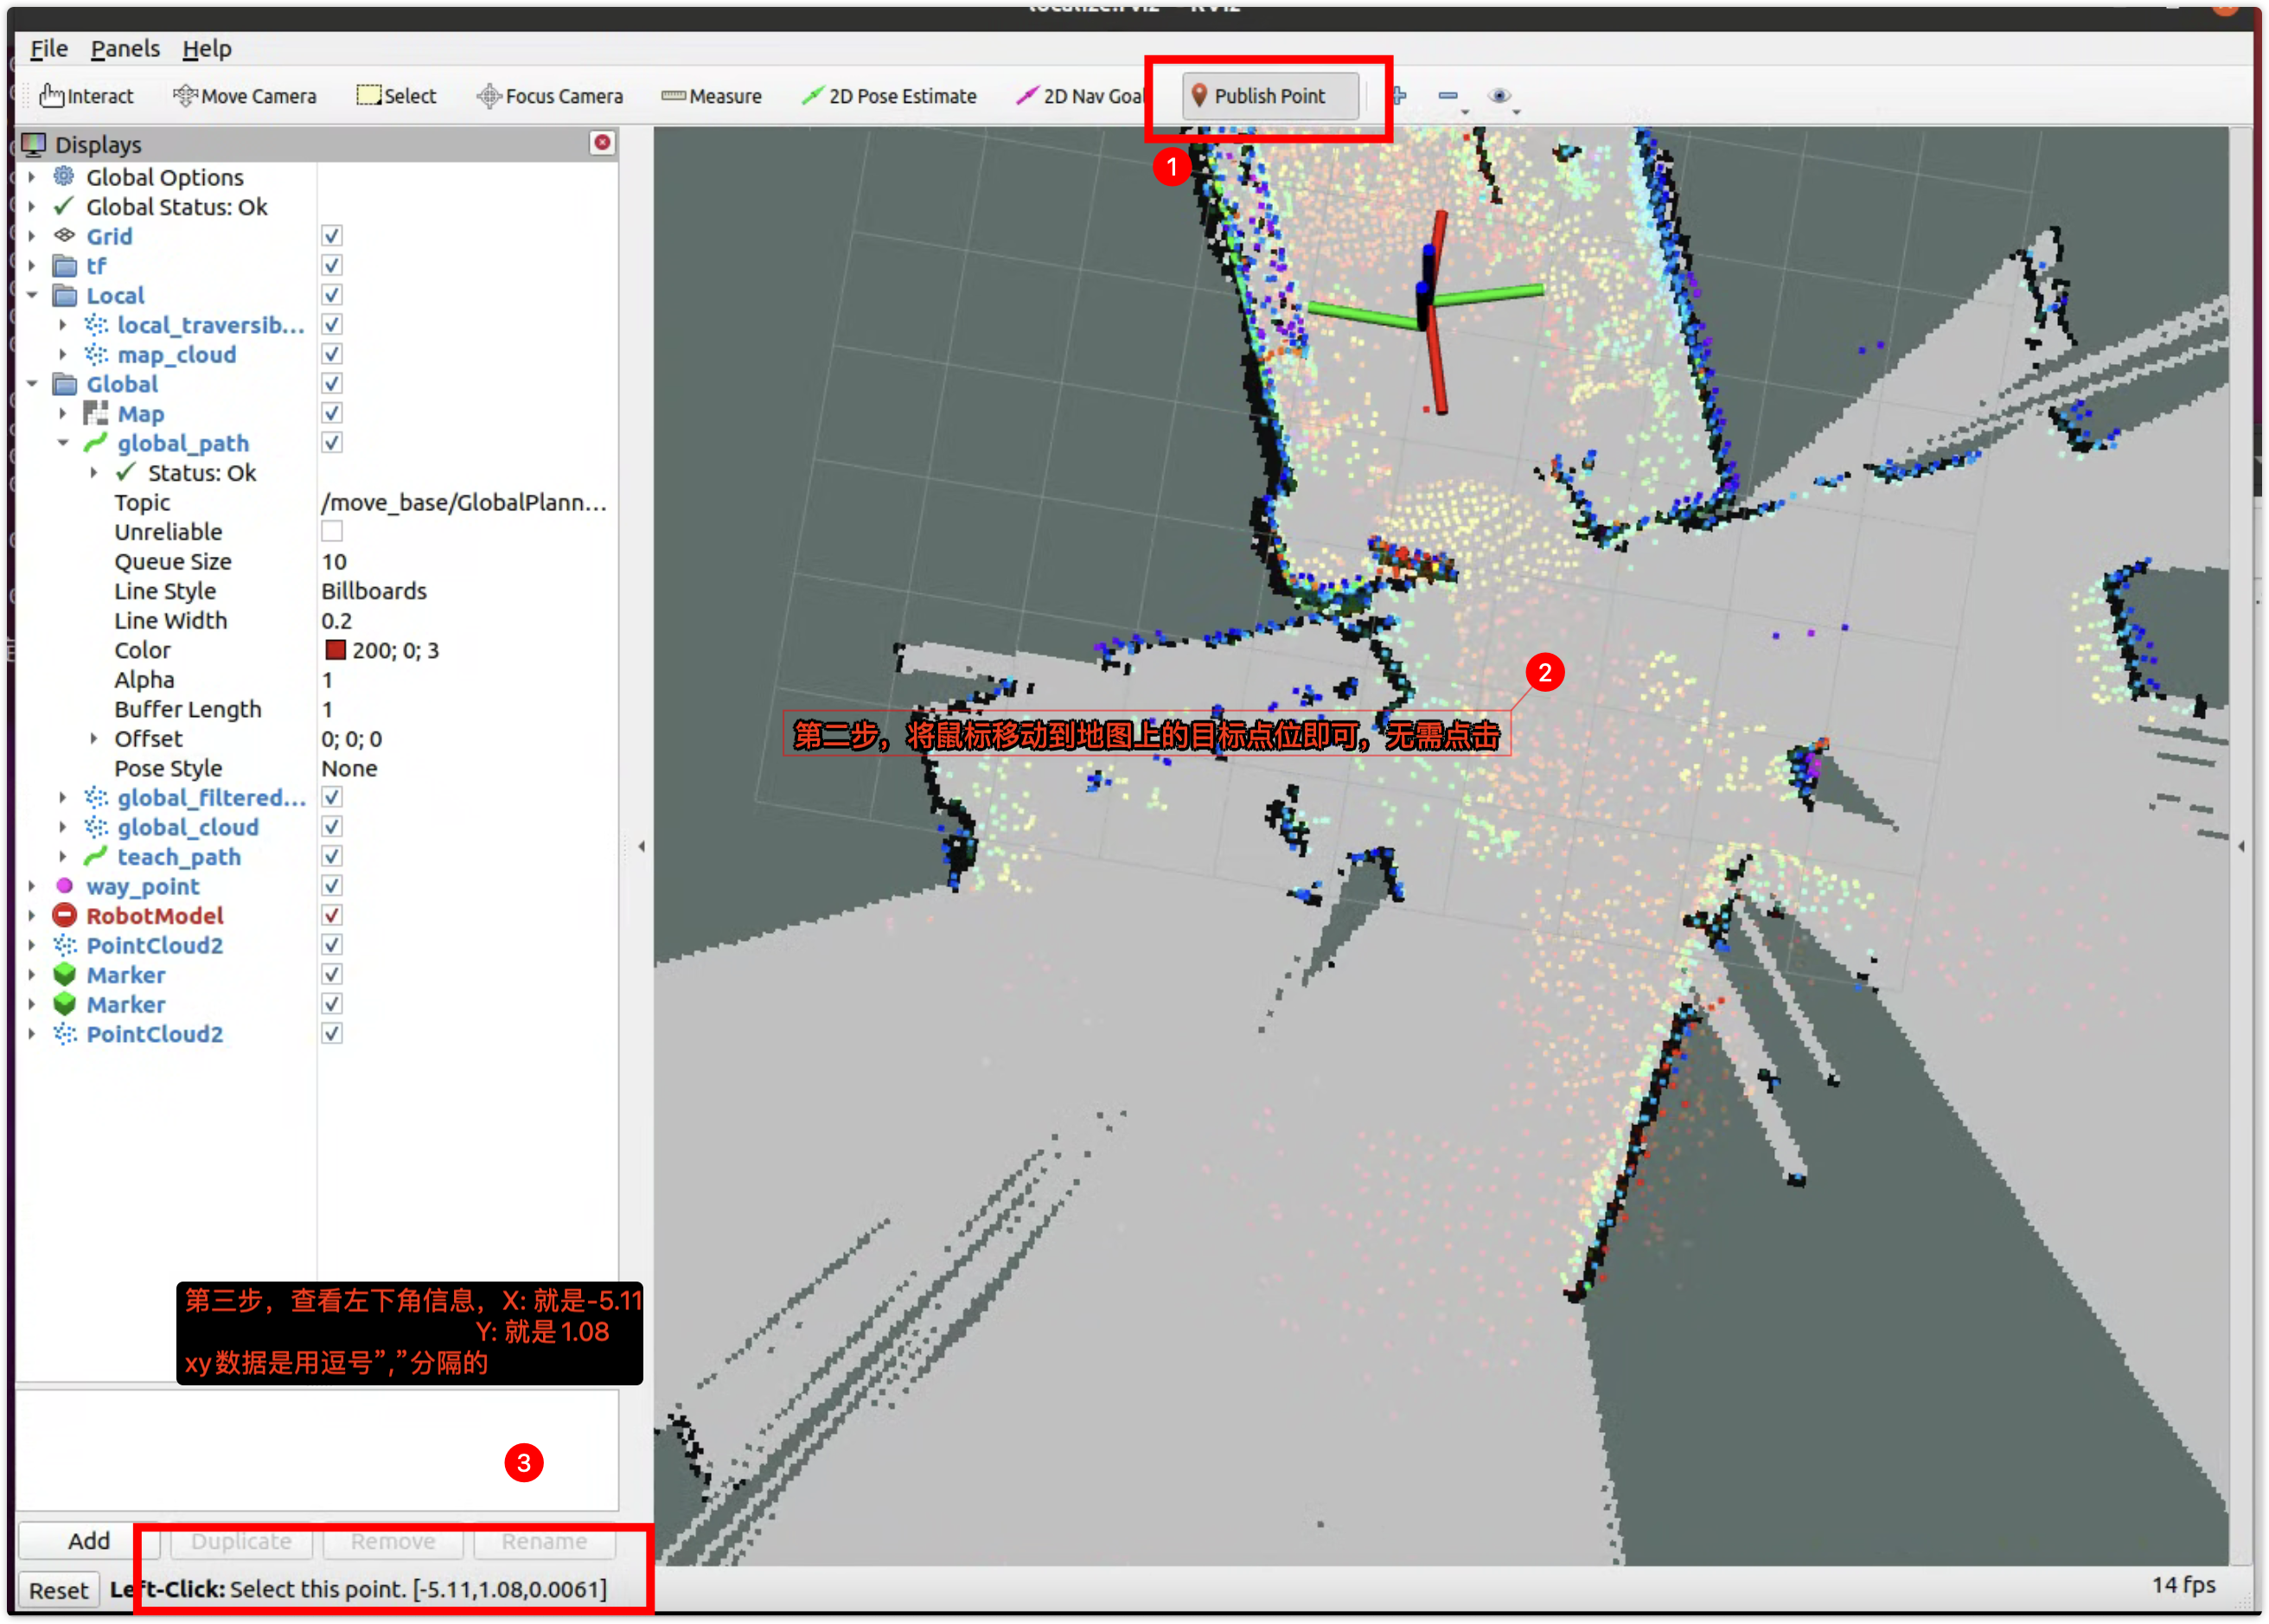Expand the Global Options row
Image resolution: width=2269 pixels, height=1624 pixels.
[31, 177]
